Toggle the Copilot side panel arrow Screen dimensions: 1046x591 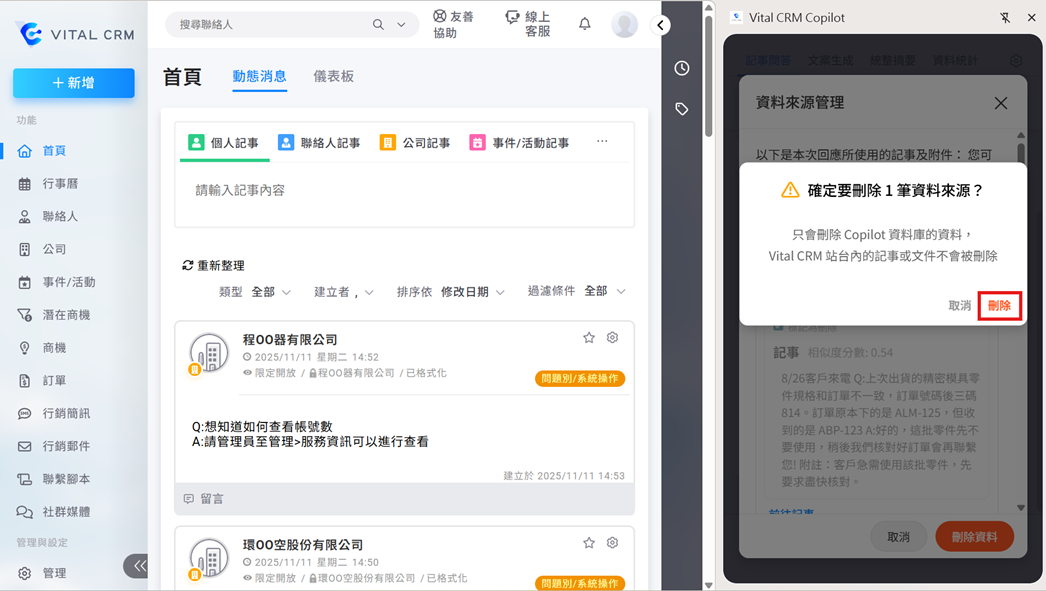(x=661, y=25)
